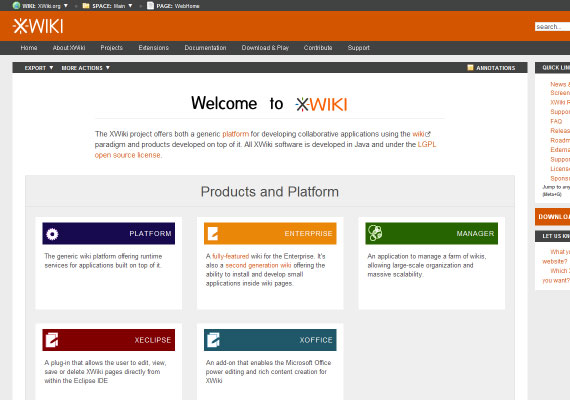The width and height of the screenshot is (570, 400).
Task: Click the folder icon beside SPACE: Main
Action: (x=86, y=5)
